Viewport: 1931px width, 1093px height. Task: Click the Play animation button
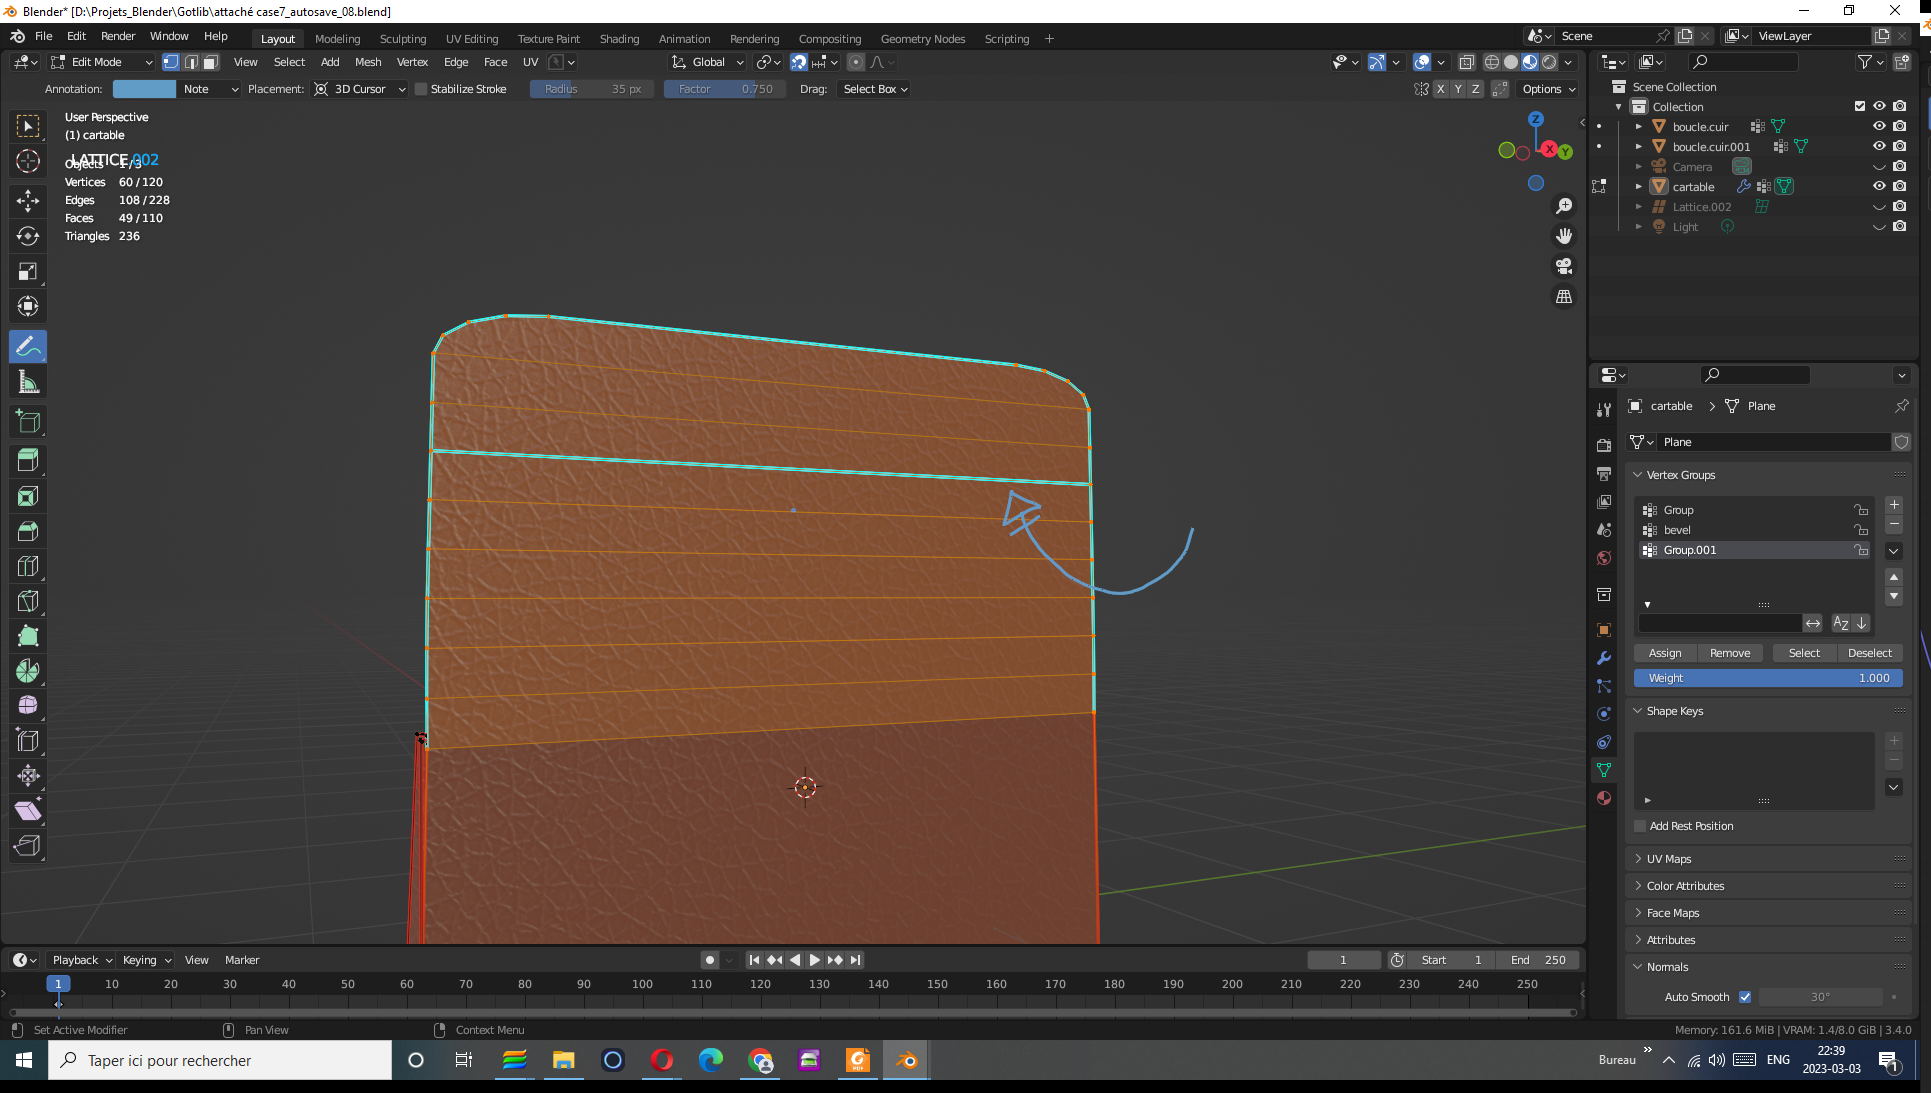(x=814, y=960)
